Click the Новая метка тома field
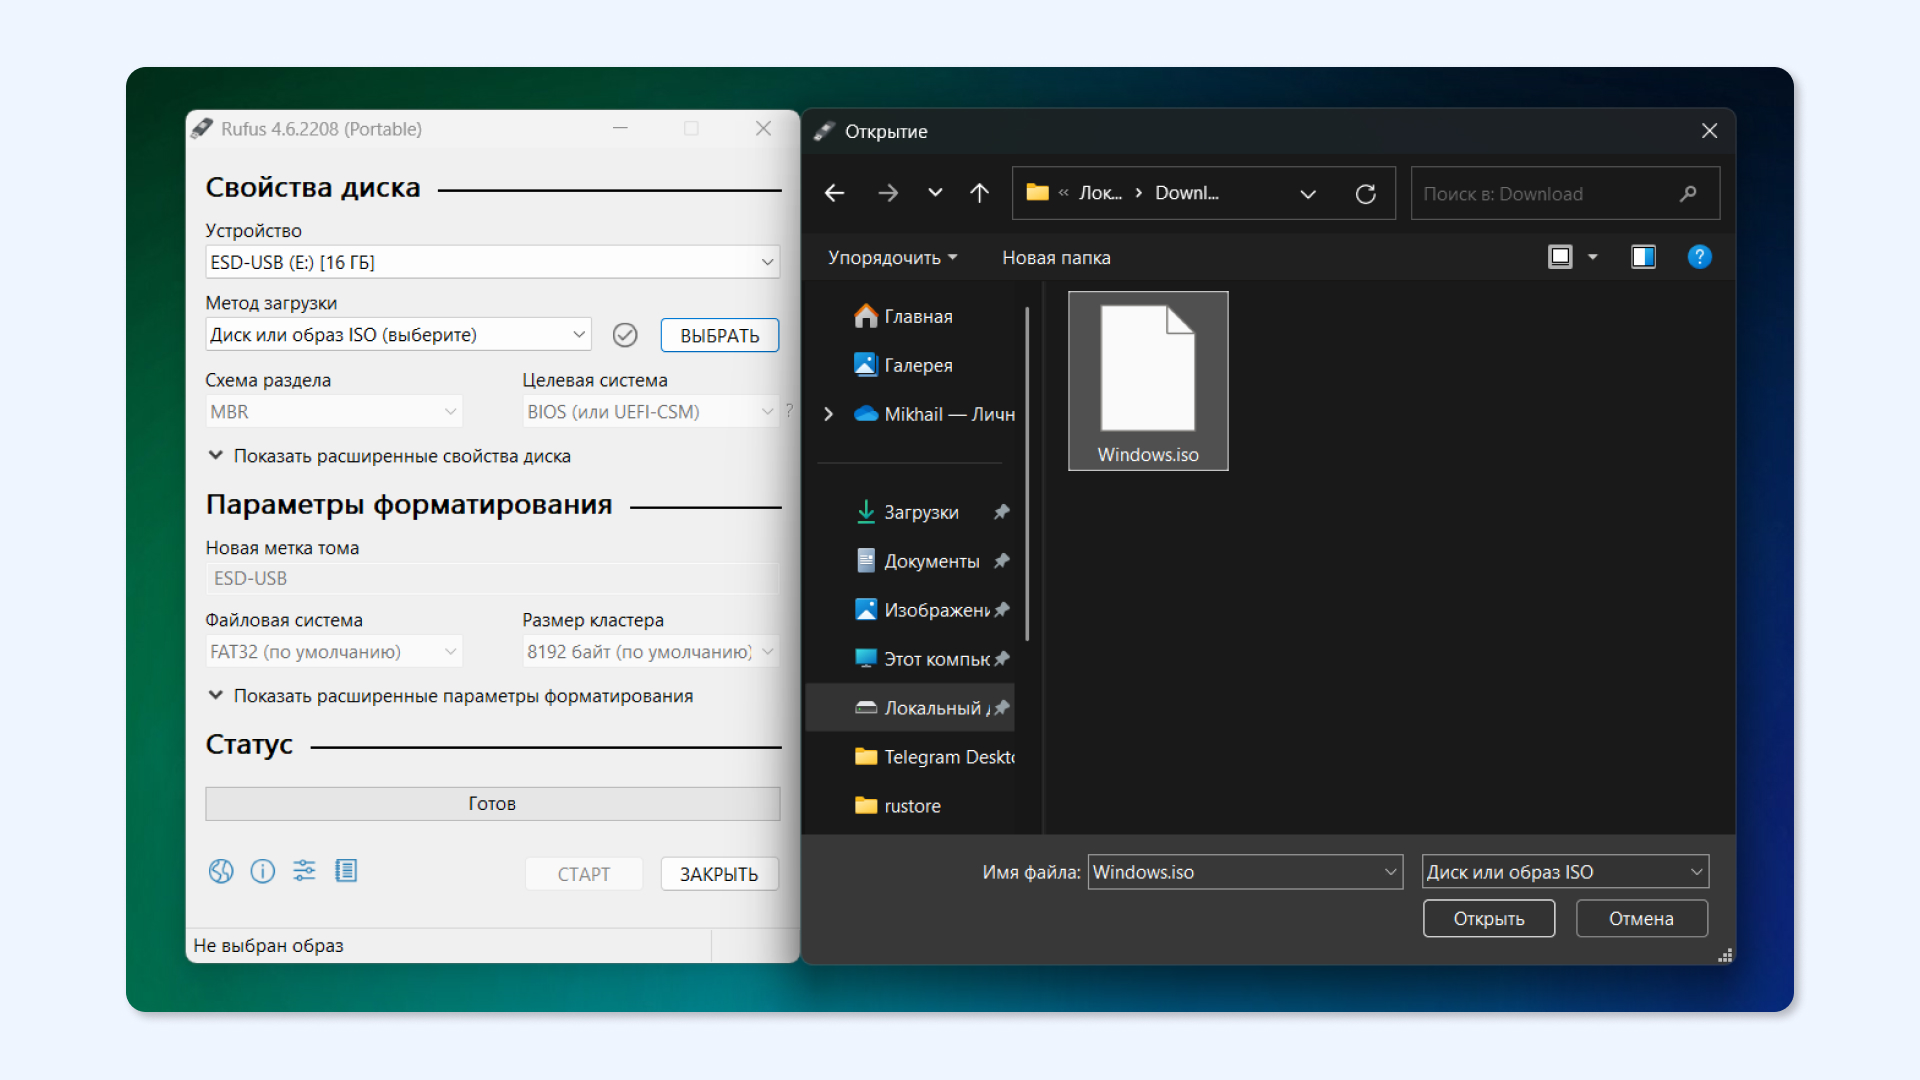 pos(492,579)
